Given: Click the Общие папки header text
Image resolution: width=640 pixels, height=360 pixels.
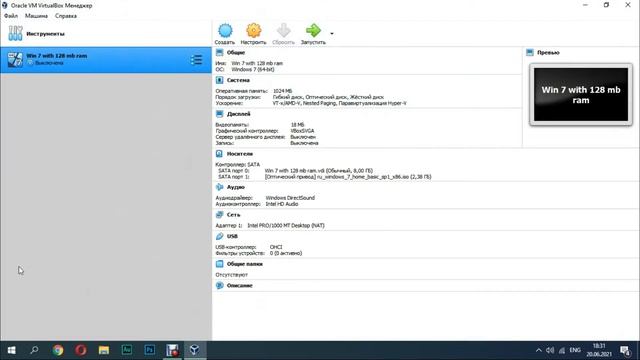Looking at the screenshot, I should click(244, 264).
